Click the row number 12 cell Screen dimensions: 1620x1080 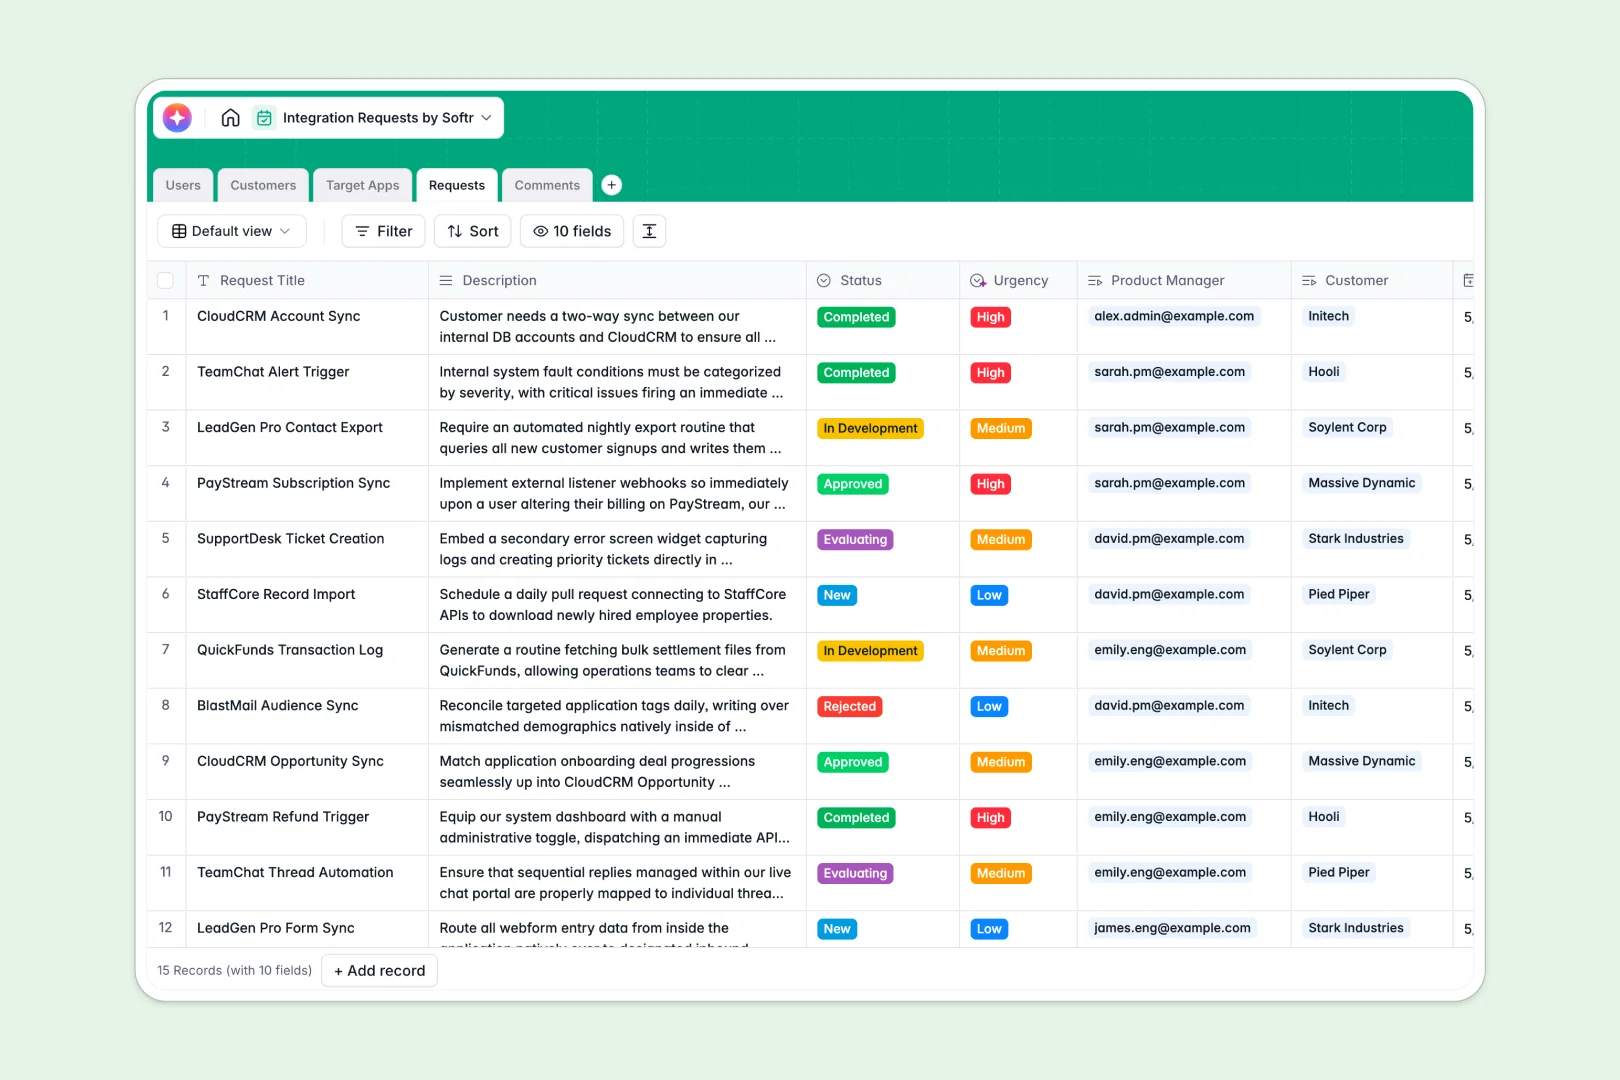click(x=166, y=928)
